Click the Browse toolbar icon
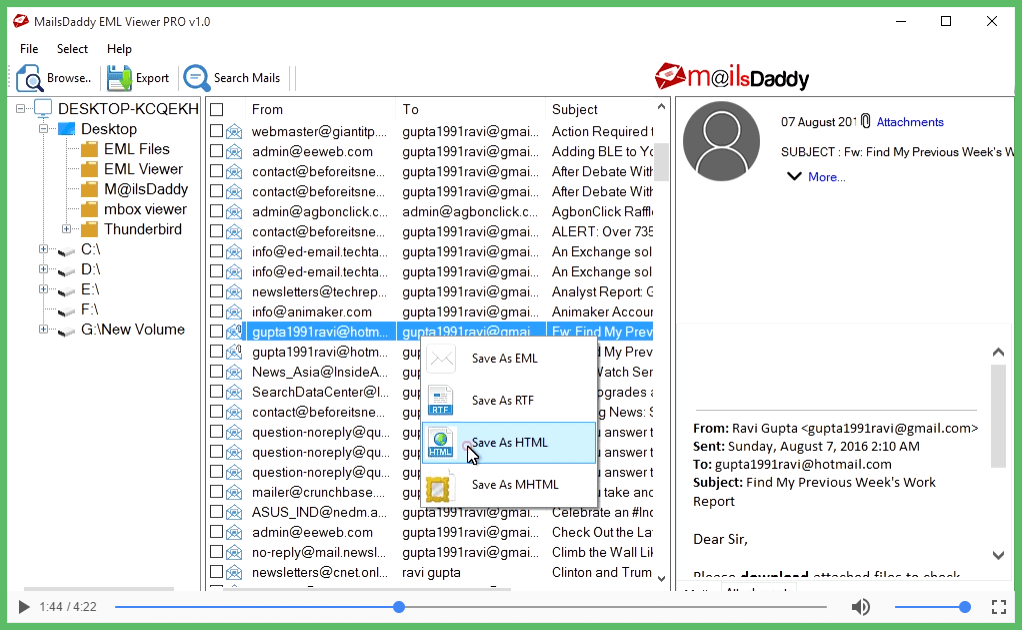The width and height of the screenshot is (1022, 630). pyautogui.click(x=29, y=78)
